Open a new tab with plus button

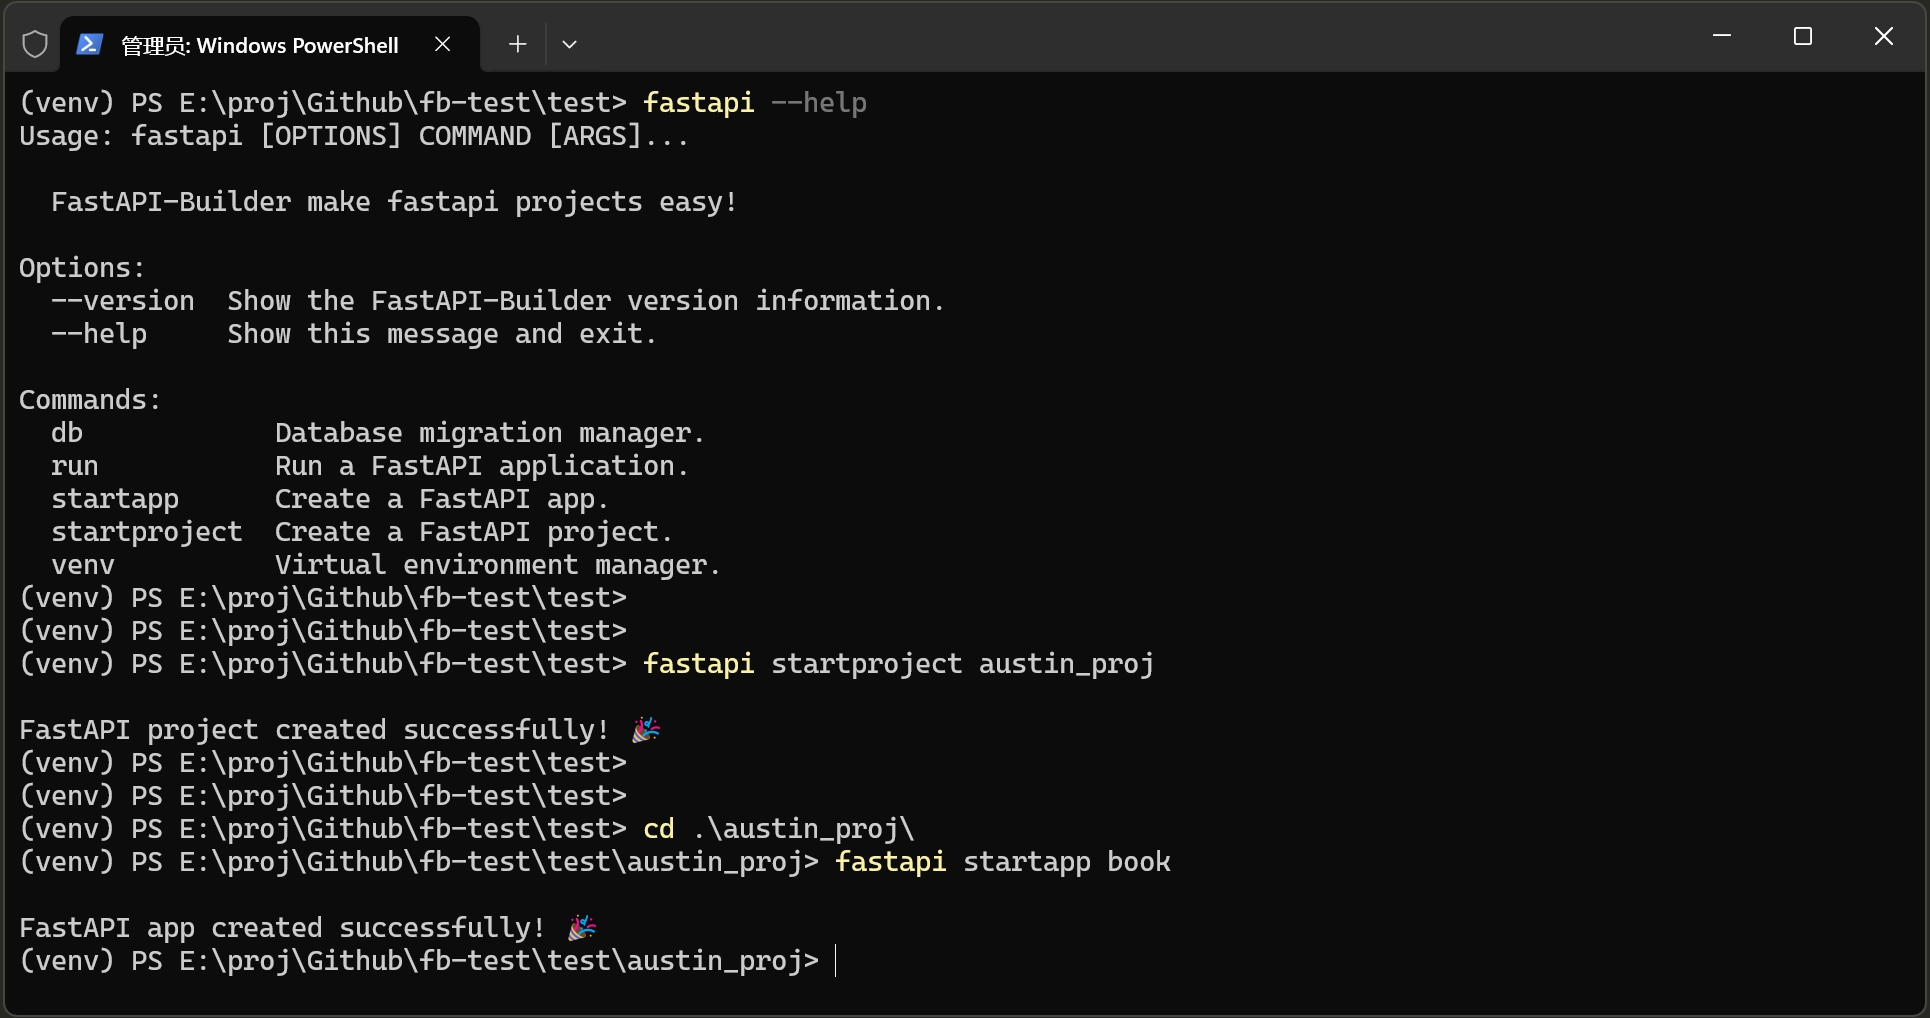click(517, 44)
